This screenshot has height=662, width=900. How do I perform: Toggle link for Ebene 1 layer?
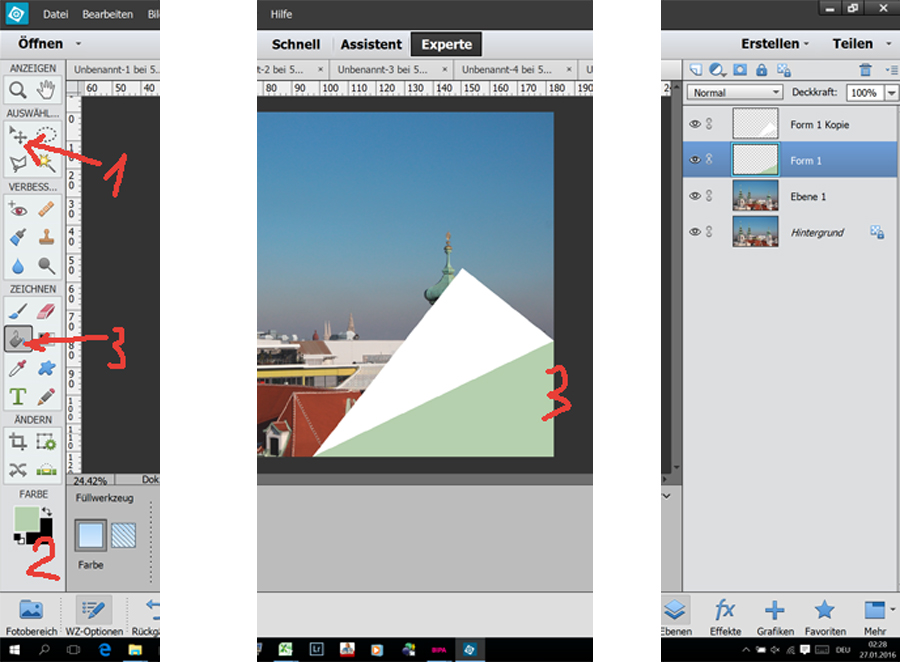point(709,196)
